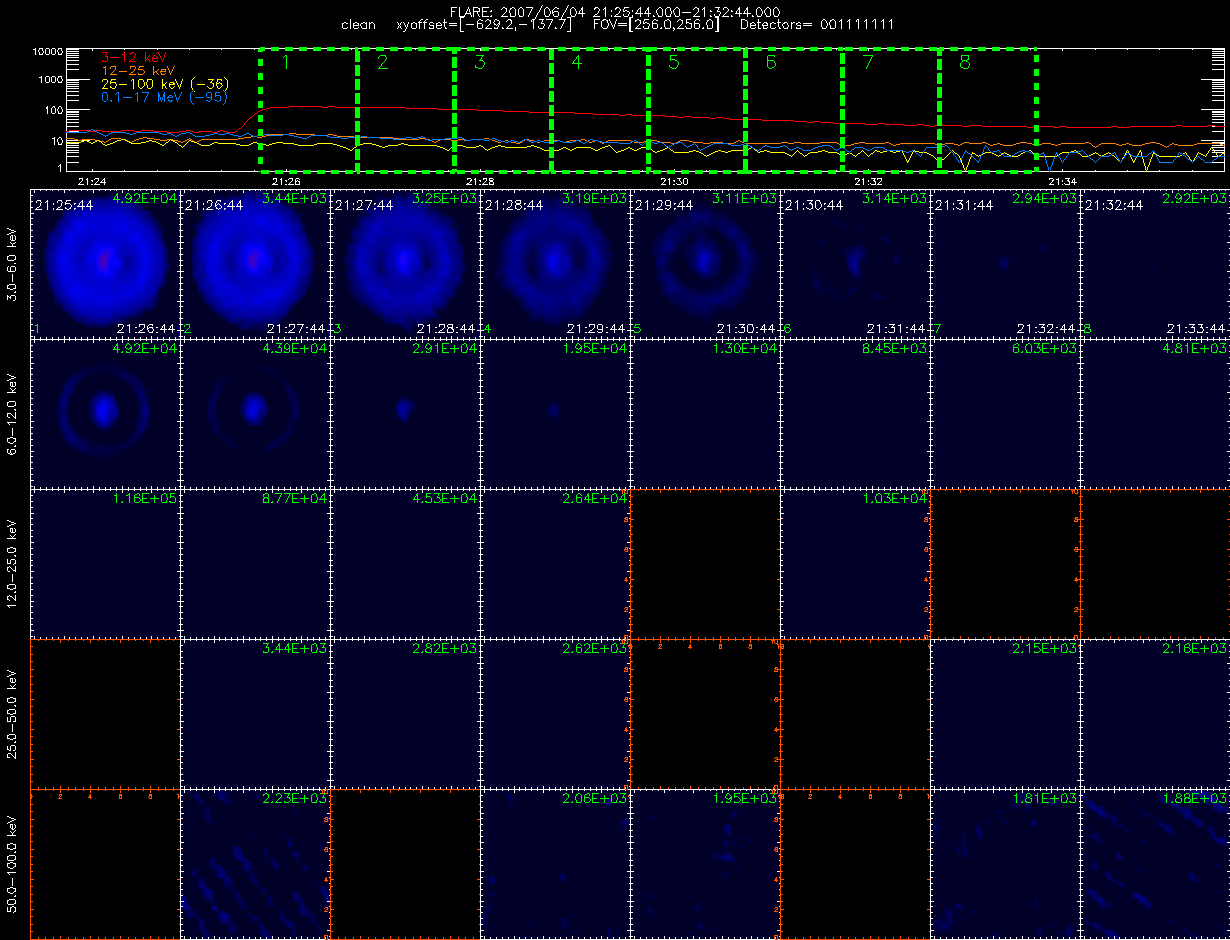The image size is (1230, 940).
Task: Click the red '3-12 keV' legend entry
Action: (132, 59)
